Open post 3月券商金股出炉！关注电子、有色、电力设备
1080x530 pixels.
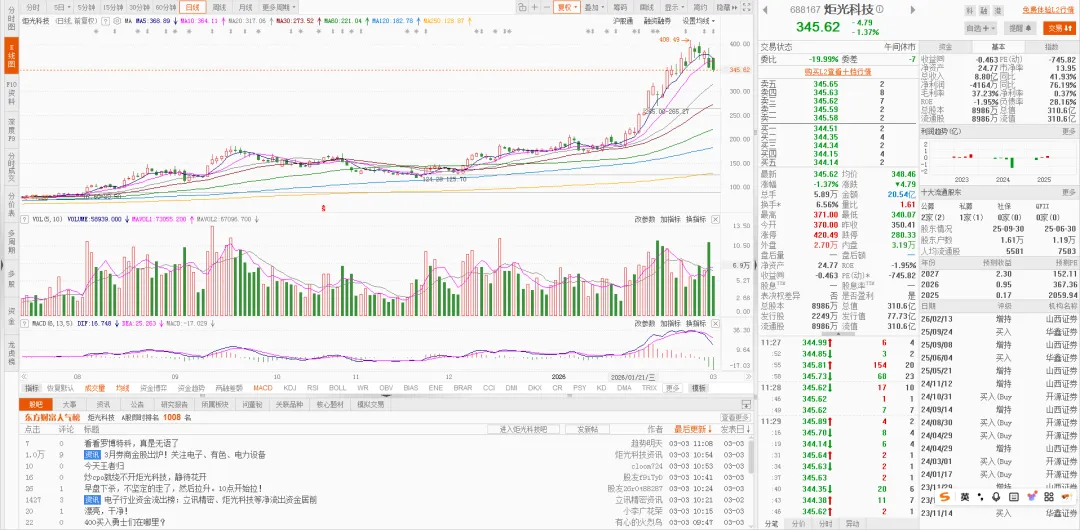tap(185, 455)
